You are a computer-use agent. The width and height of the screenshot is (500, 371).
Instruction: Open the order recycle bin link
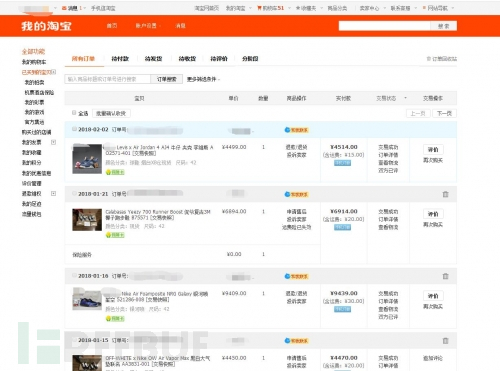[x=442, y=59]
